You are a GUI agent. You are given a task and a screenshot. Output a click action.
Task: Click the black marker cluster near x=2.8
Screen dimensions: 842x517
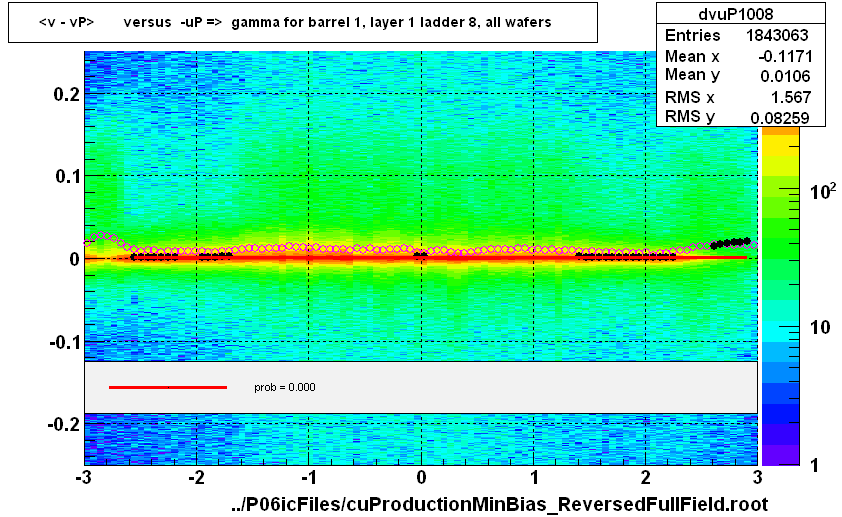pyautogui.click(x=730, y=243)
